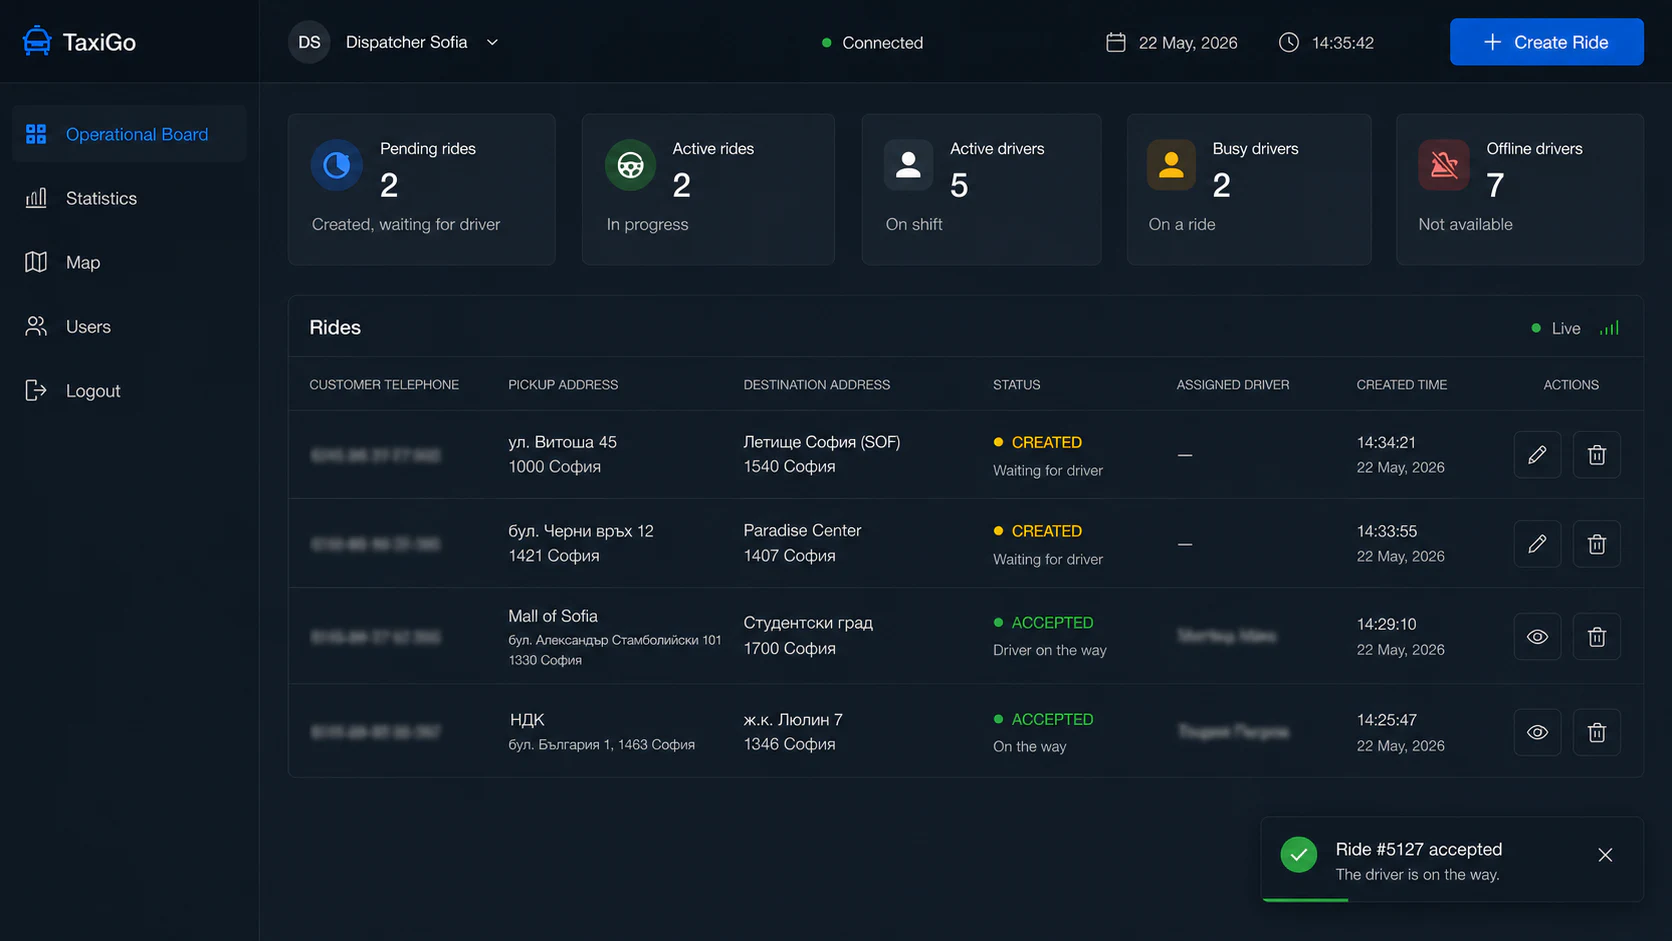Click the calendar icon beside the date
The height and width of the screenshot is (941, 1672).
[1116, 42]
